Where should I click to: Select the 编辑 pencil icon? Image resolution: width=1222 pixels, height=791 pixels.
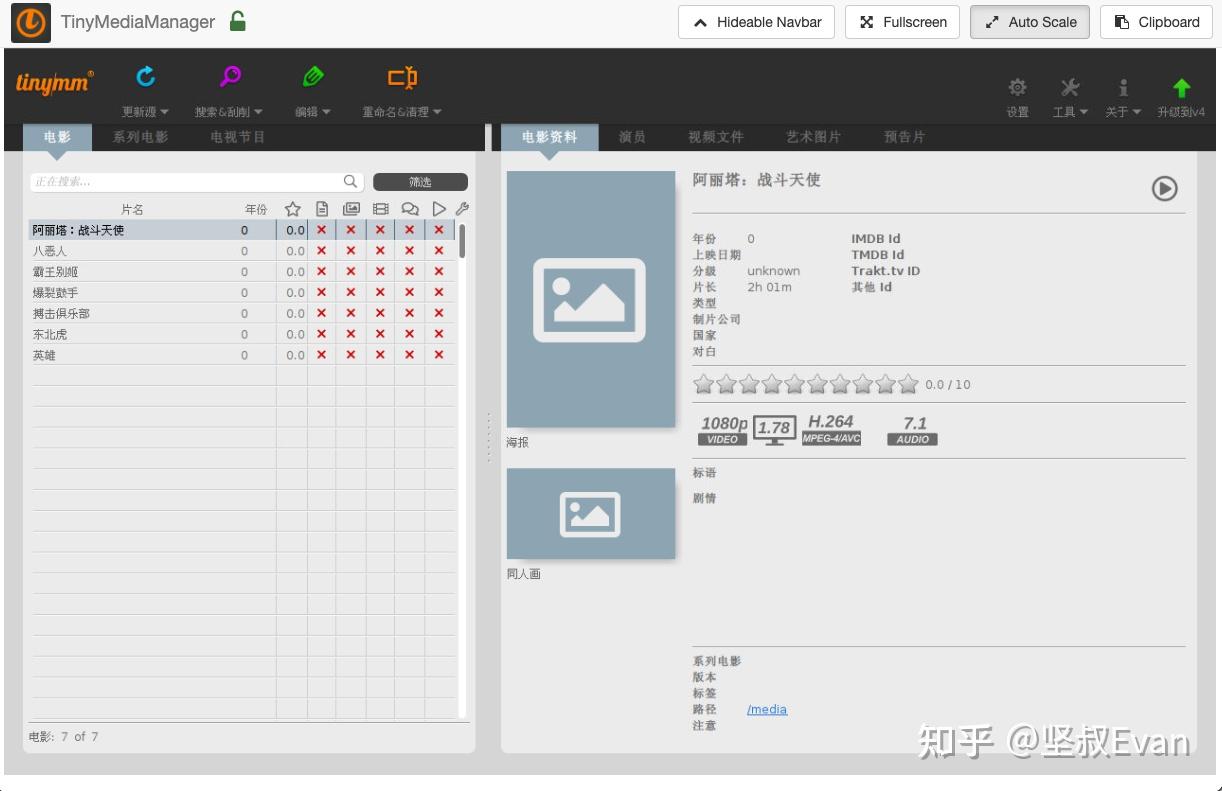311,75
